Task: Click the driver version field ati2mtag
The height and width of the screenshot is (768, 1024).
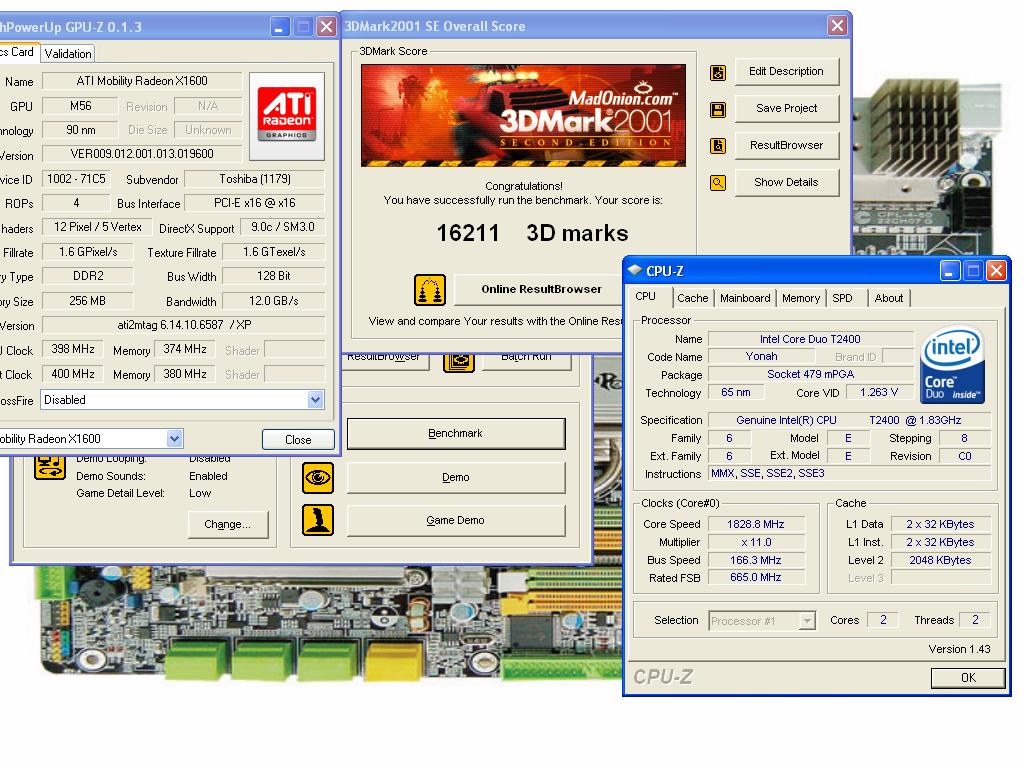Action: [x=184, y=325]
